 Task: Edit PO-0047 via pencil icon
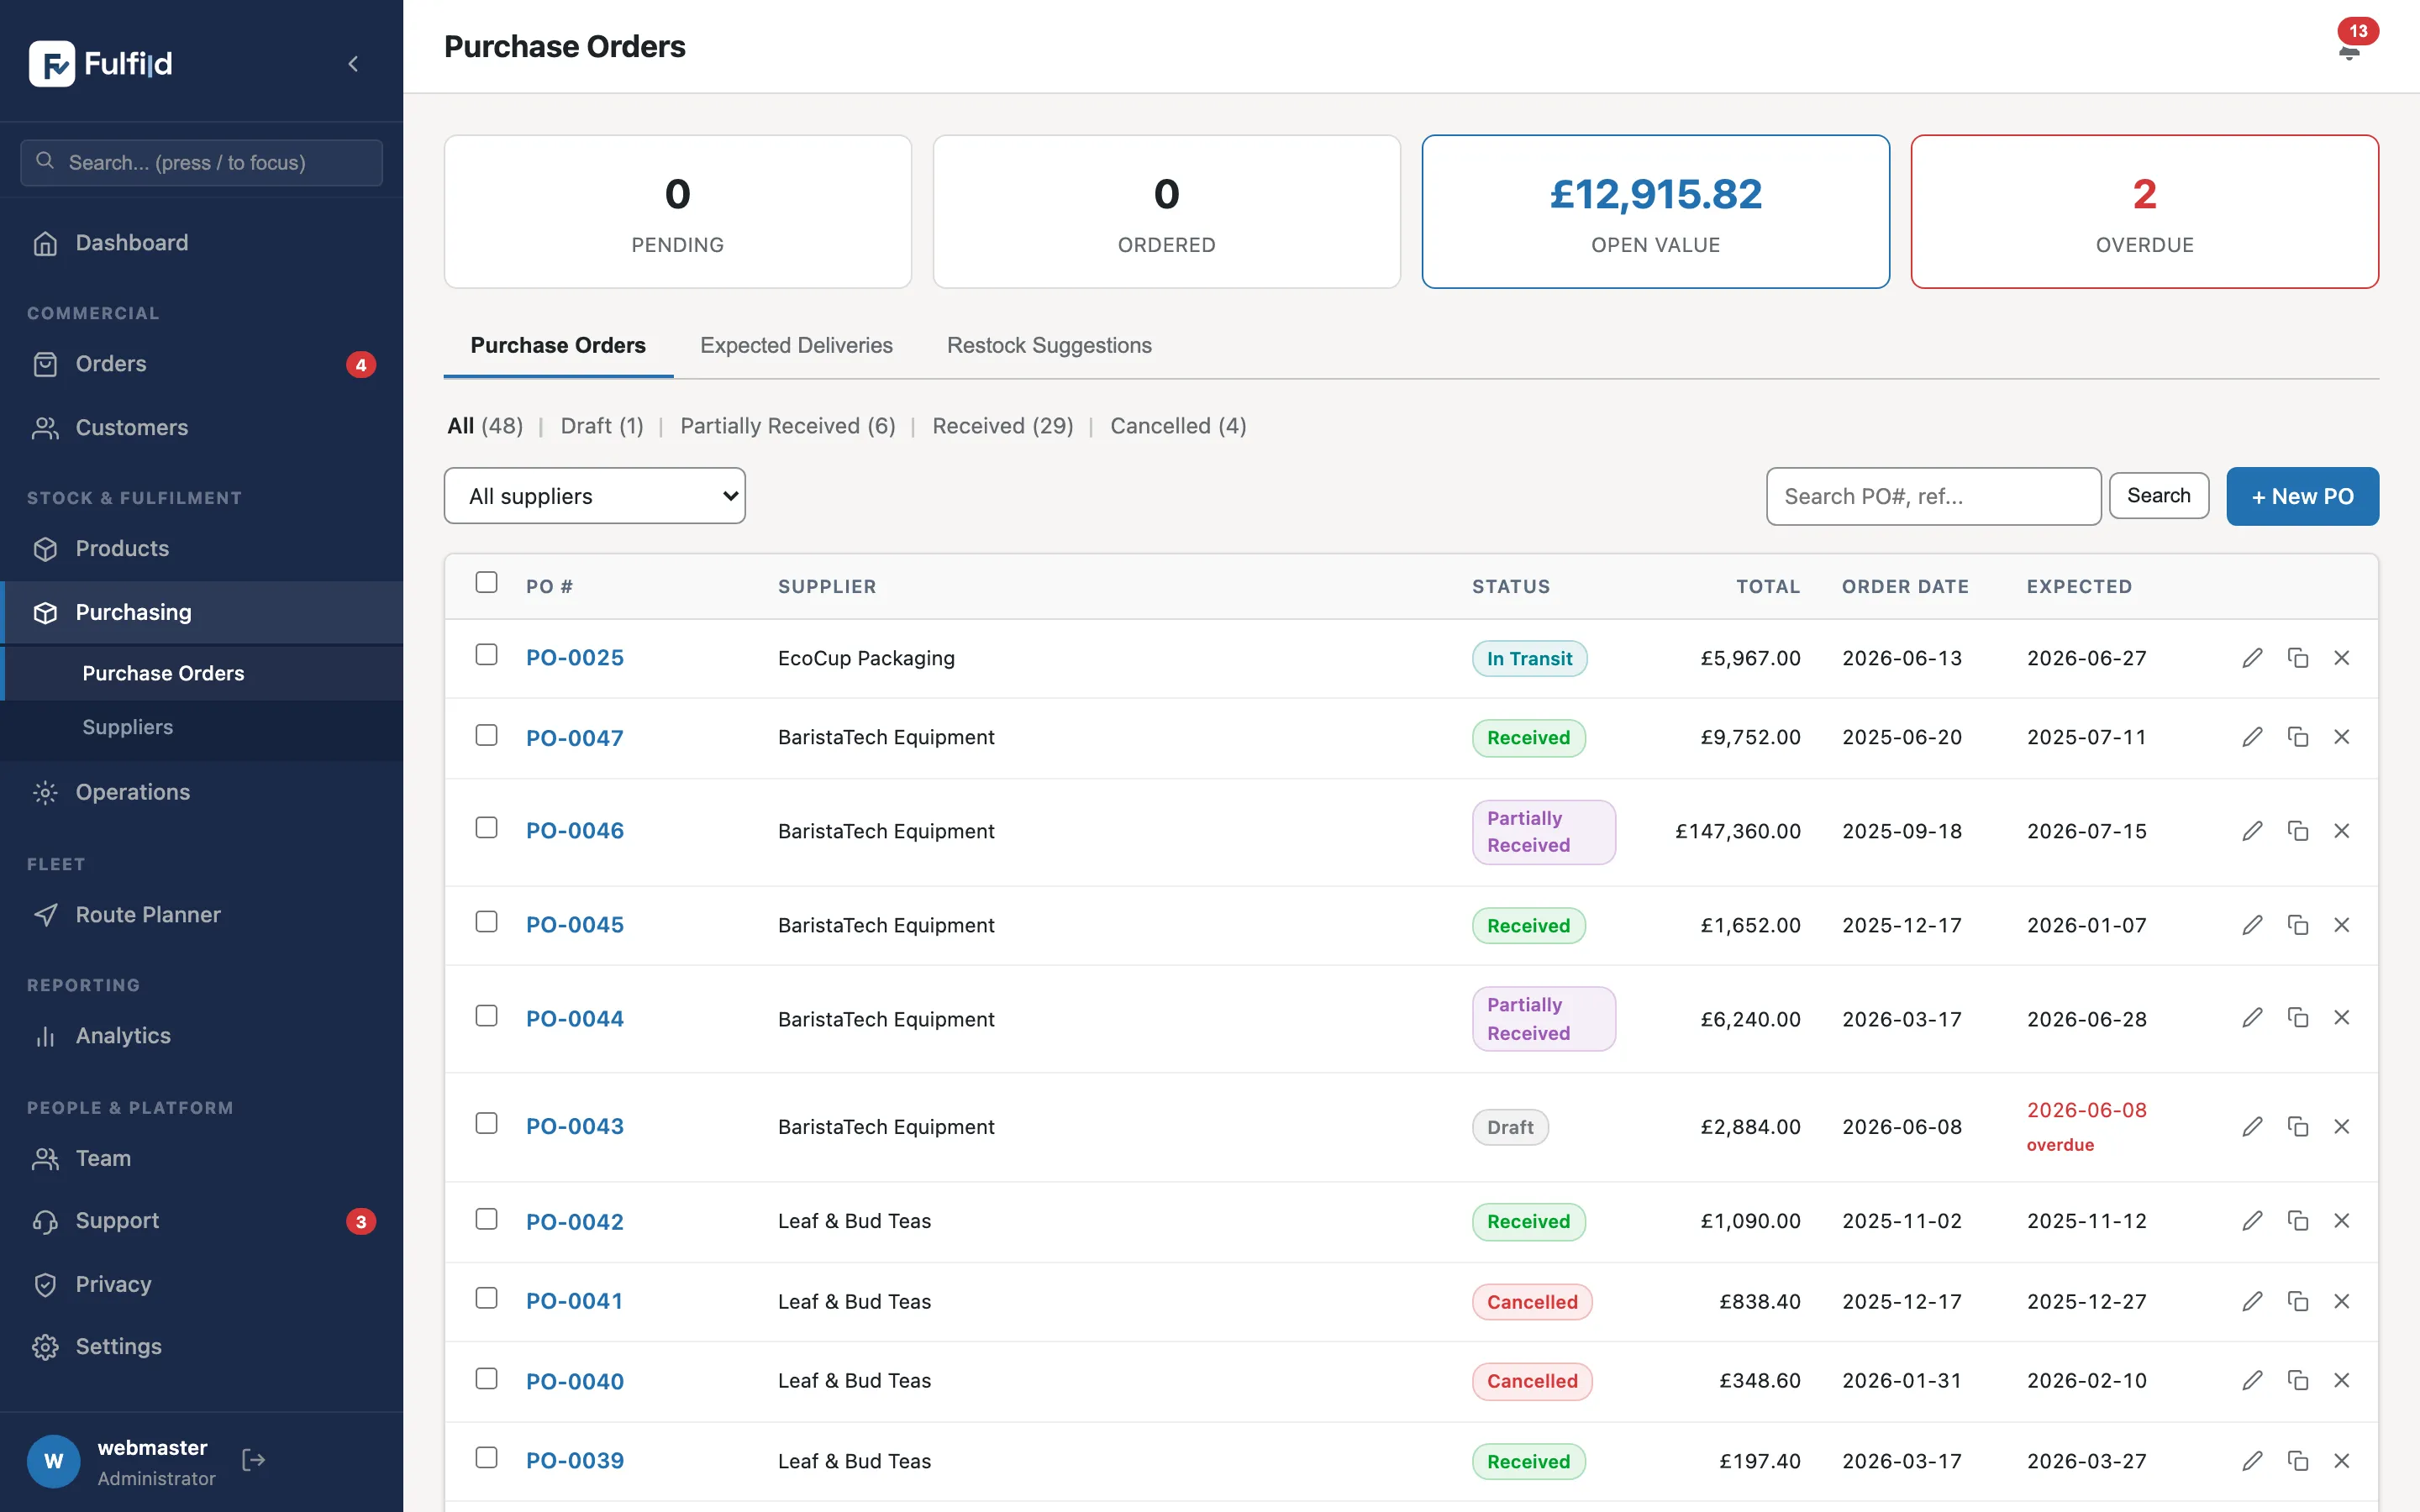click(x=2252, y=737)
